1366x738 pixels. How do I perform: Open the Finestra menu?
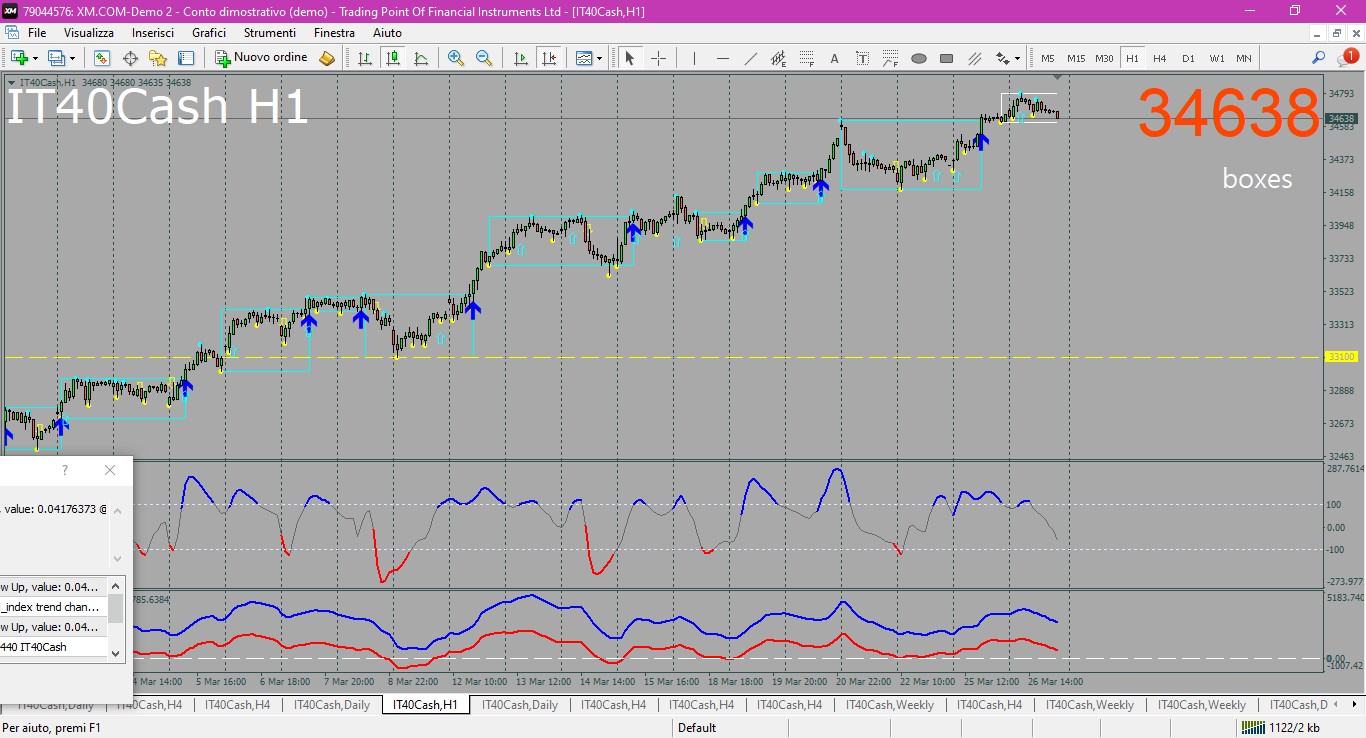(x=334, y=33)
